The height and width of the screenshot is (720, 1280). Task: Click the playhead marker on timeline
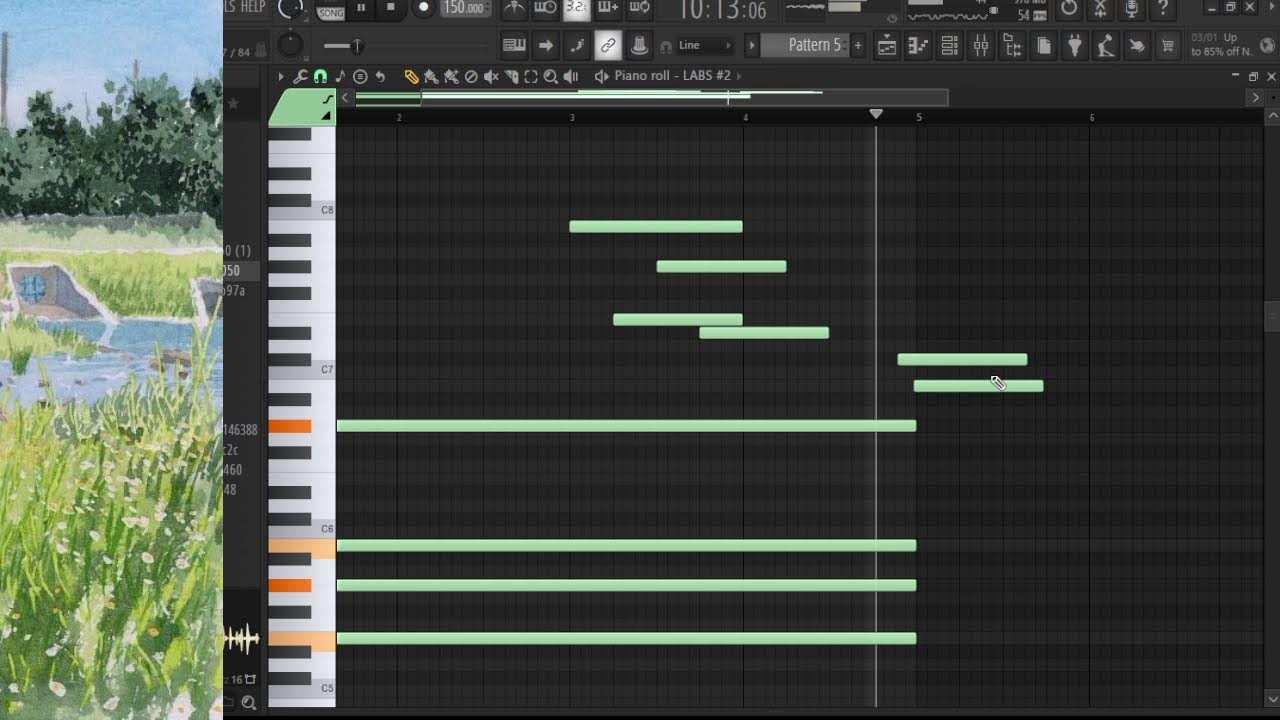876,115
